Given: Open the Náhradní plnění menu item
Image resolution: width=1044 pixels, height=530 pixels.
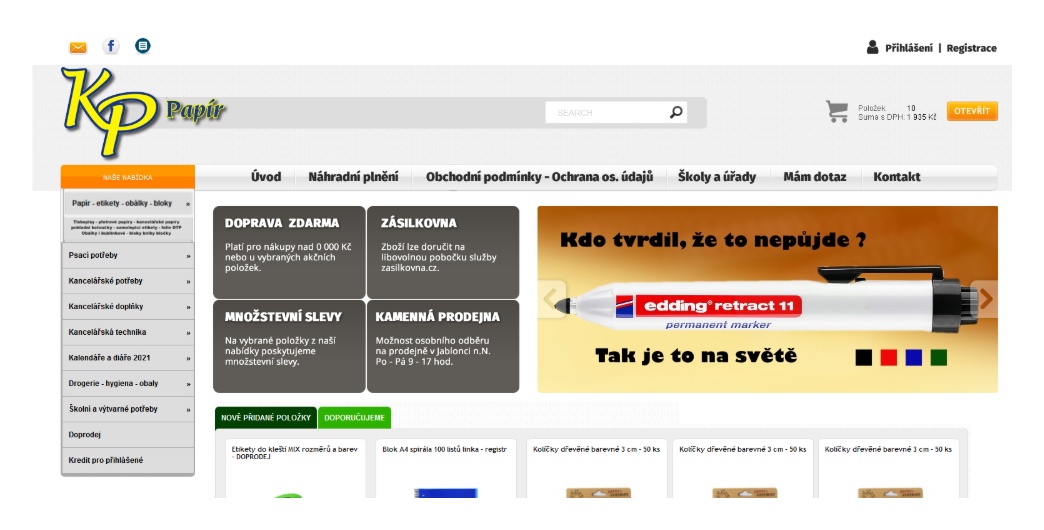Looking at the screenshot, I should tap(353, 177).
